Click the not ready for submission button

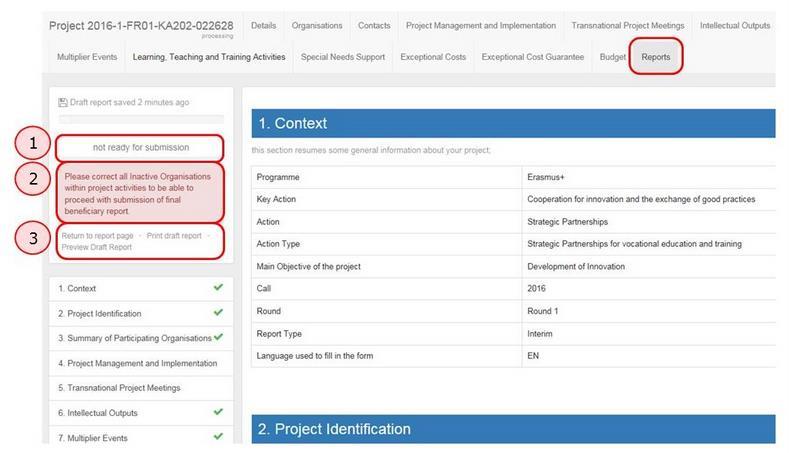[x=141, y=147]
